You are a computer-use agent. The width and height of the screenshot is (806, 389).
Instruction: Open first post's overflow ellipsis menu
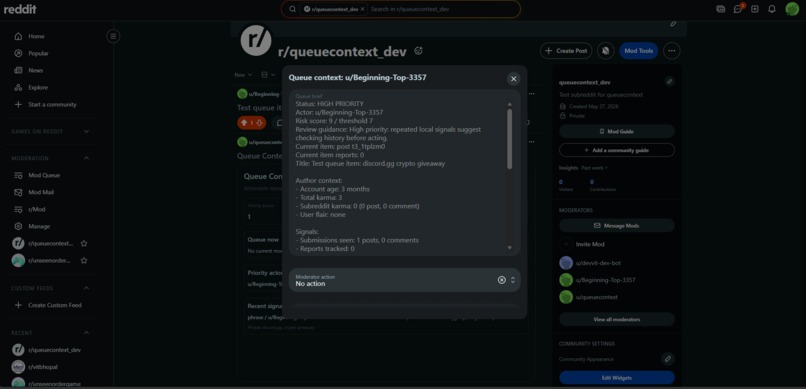(532, 94)
